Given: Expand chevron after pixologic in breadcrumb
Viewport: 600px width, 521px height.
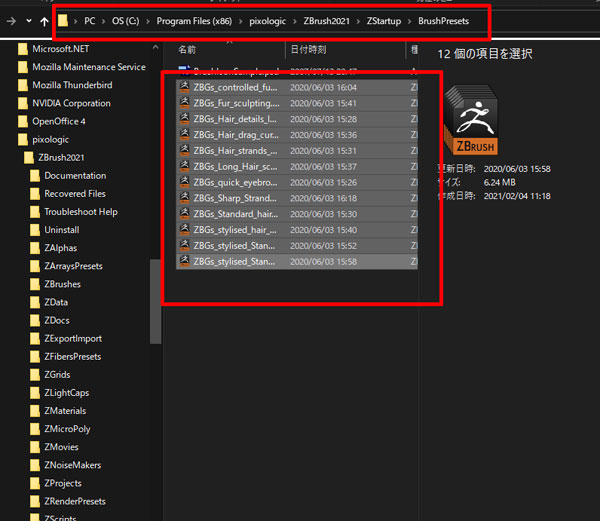Looking at the screenshot, I should click(x=295, y=21).
